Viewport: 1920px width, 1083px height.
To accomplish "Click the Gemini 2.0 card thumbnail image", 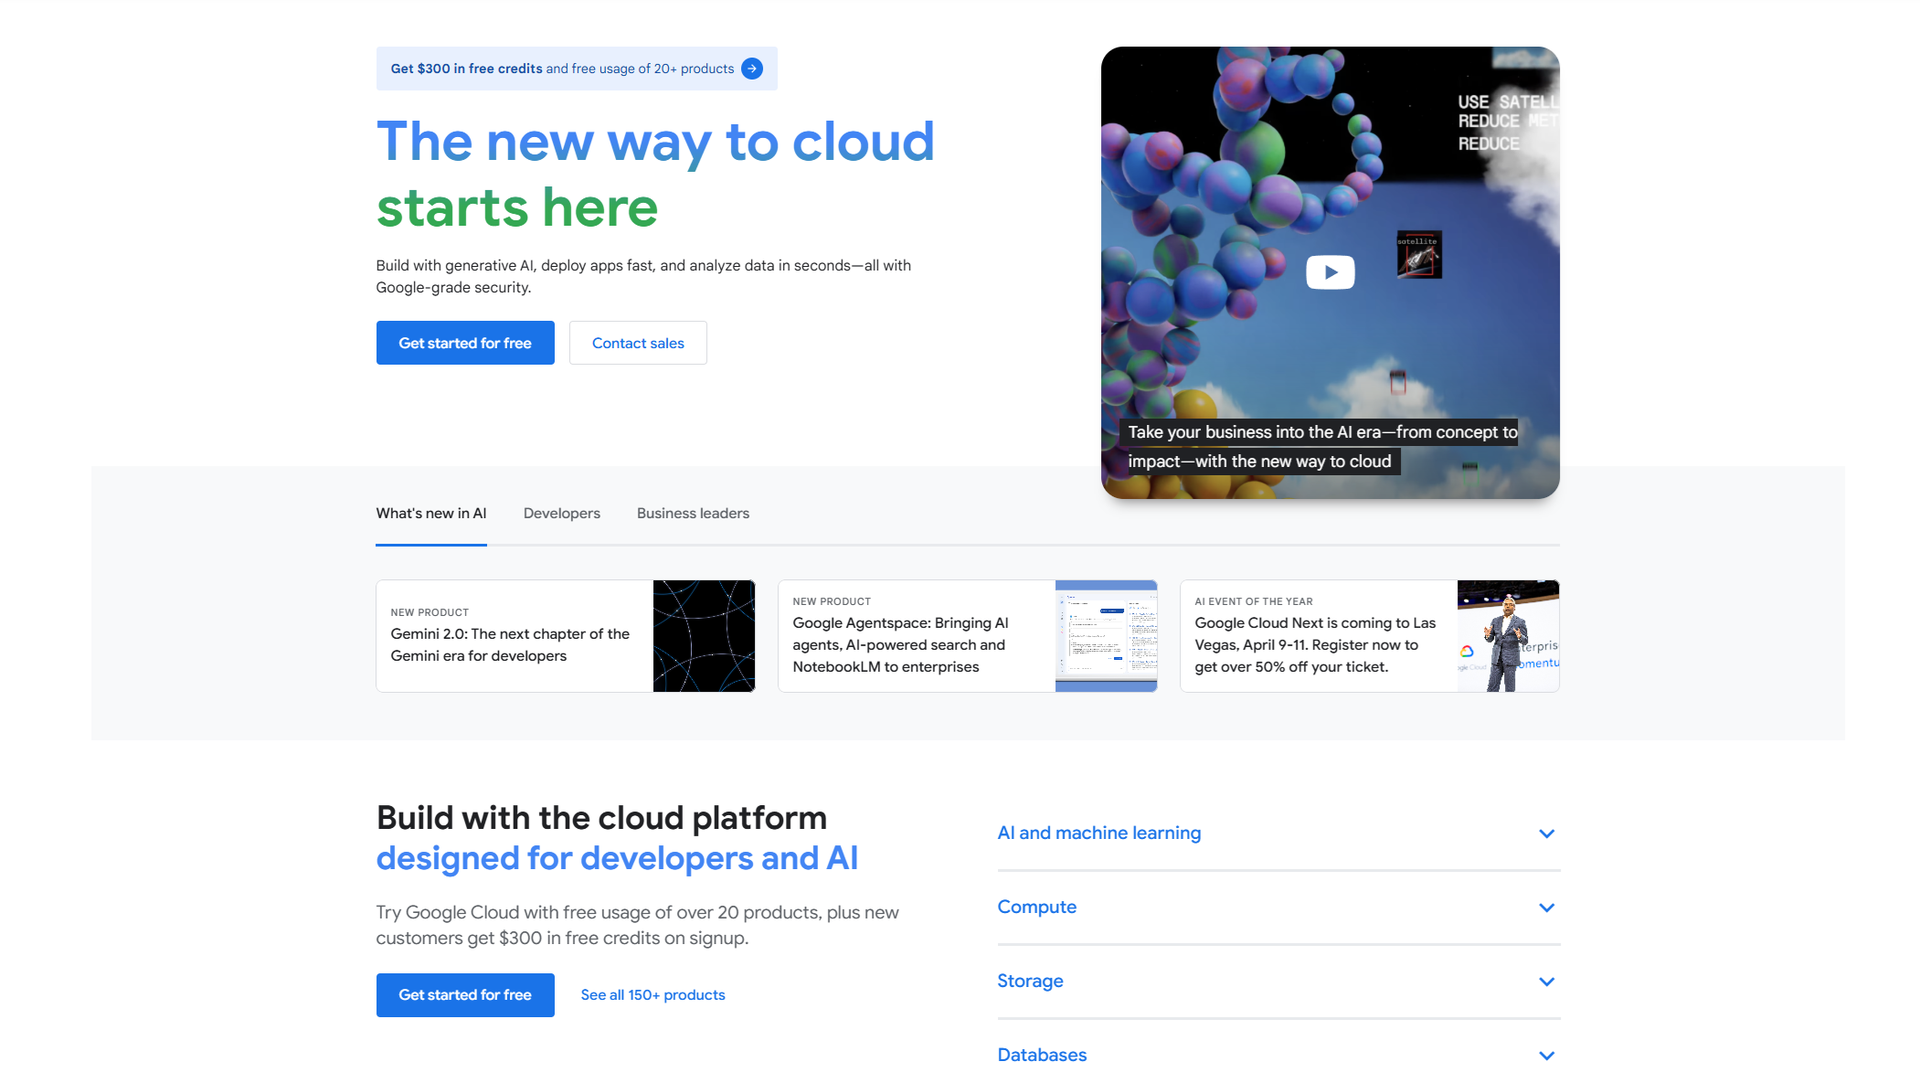I will 704,635.
